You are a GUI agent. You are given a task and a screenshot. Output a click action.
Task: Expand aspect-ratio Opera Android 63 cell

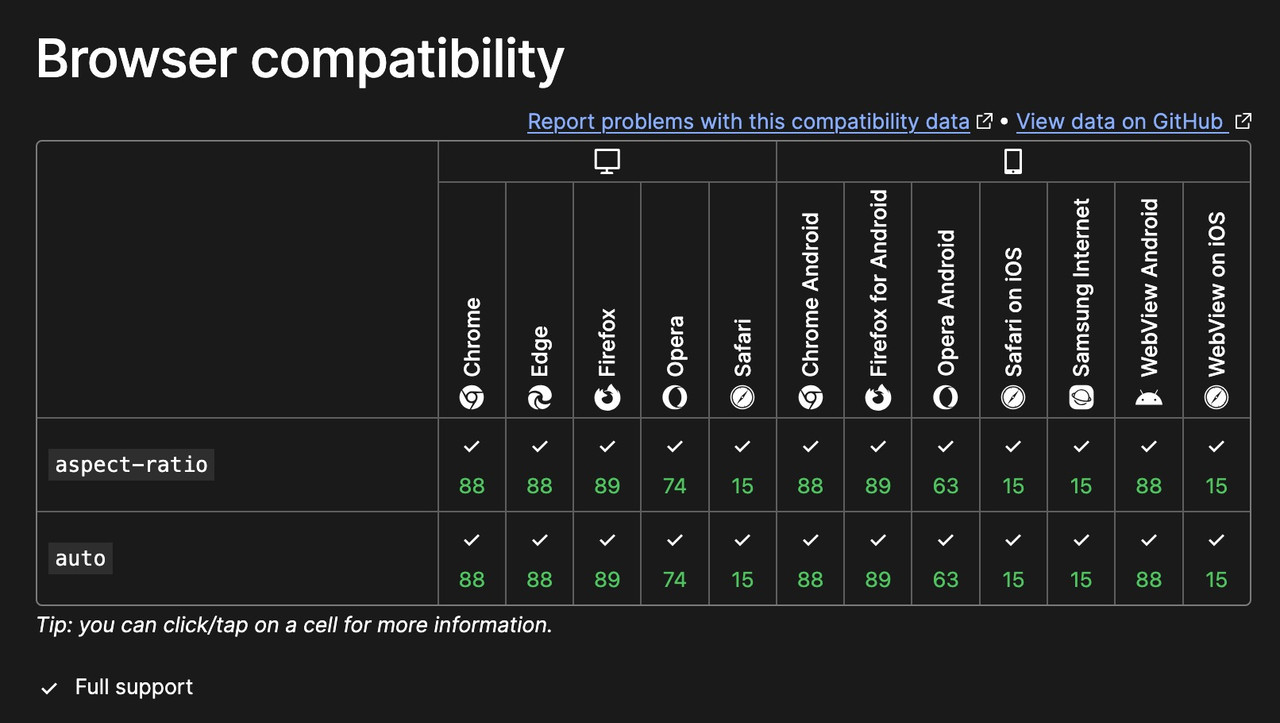click(x=945, y=465)
